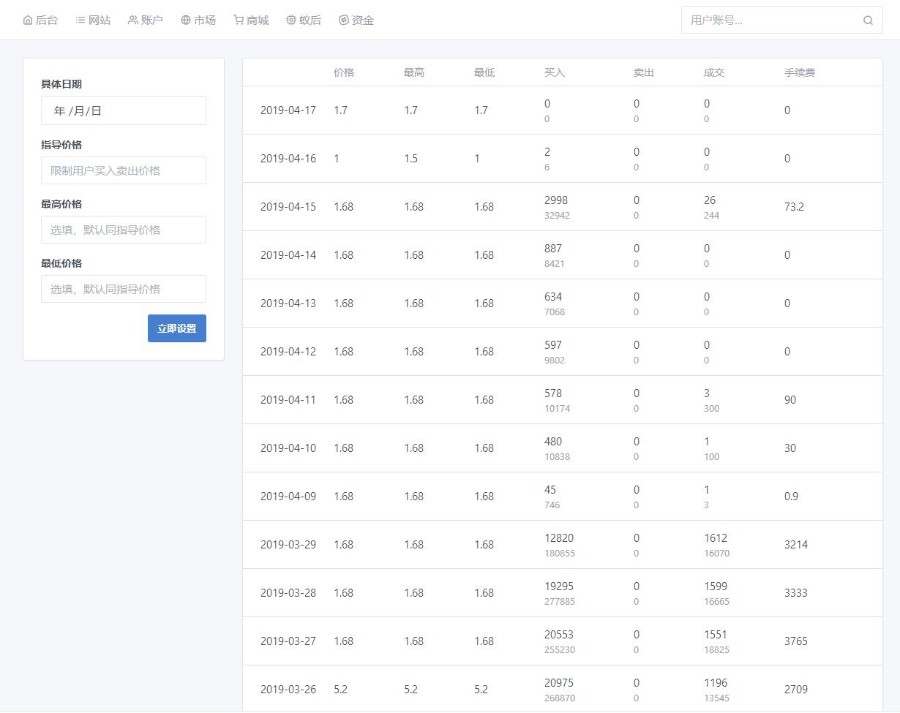Click the 2019-04-15 row date
This screenshot has width=900, height=713.
[288, 207]
